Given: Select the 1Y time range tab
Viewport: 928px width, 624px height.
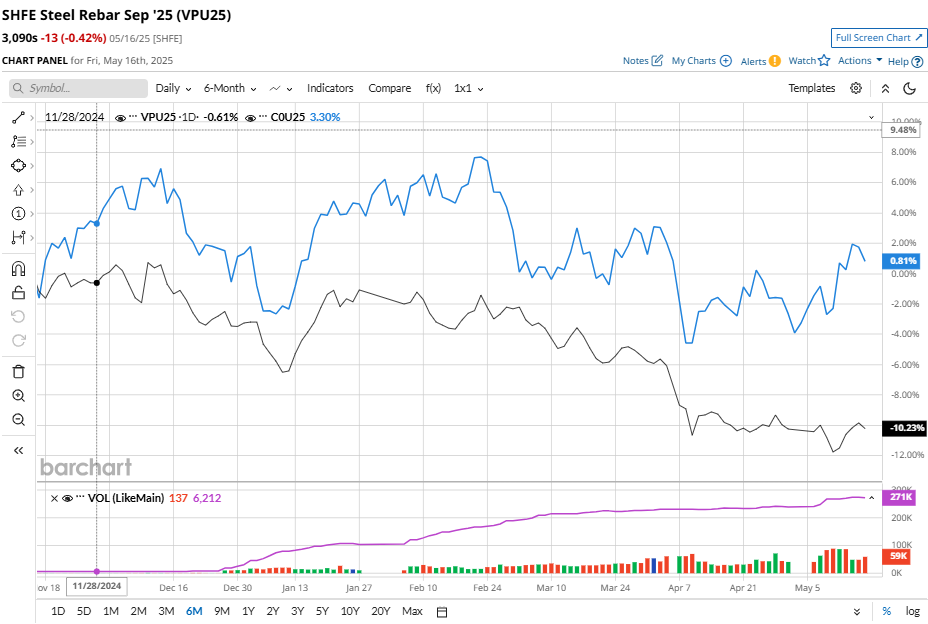Looking at the screenshot, I should pos(247,611).
